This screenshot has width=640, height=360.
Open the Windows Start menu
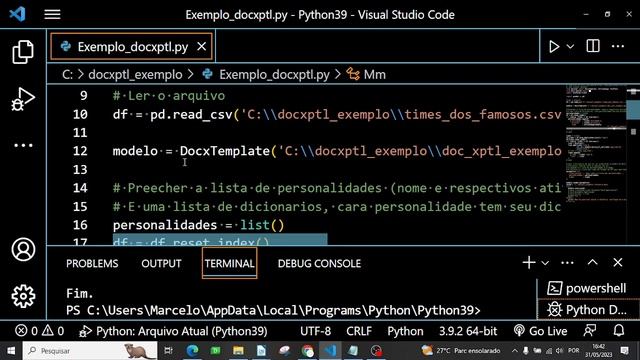[11, 351]
